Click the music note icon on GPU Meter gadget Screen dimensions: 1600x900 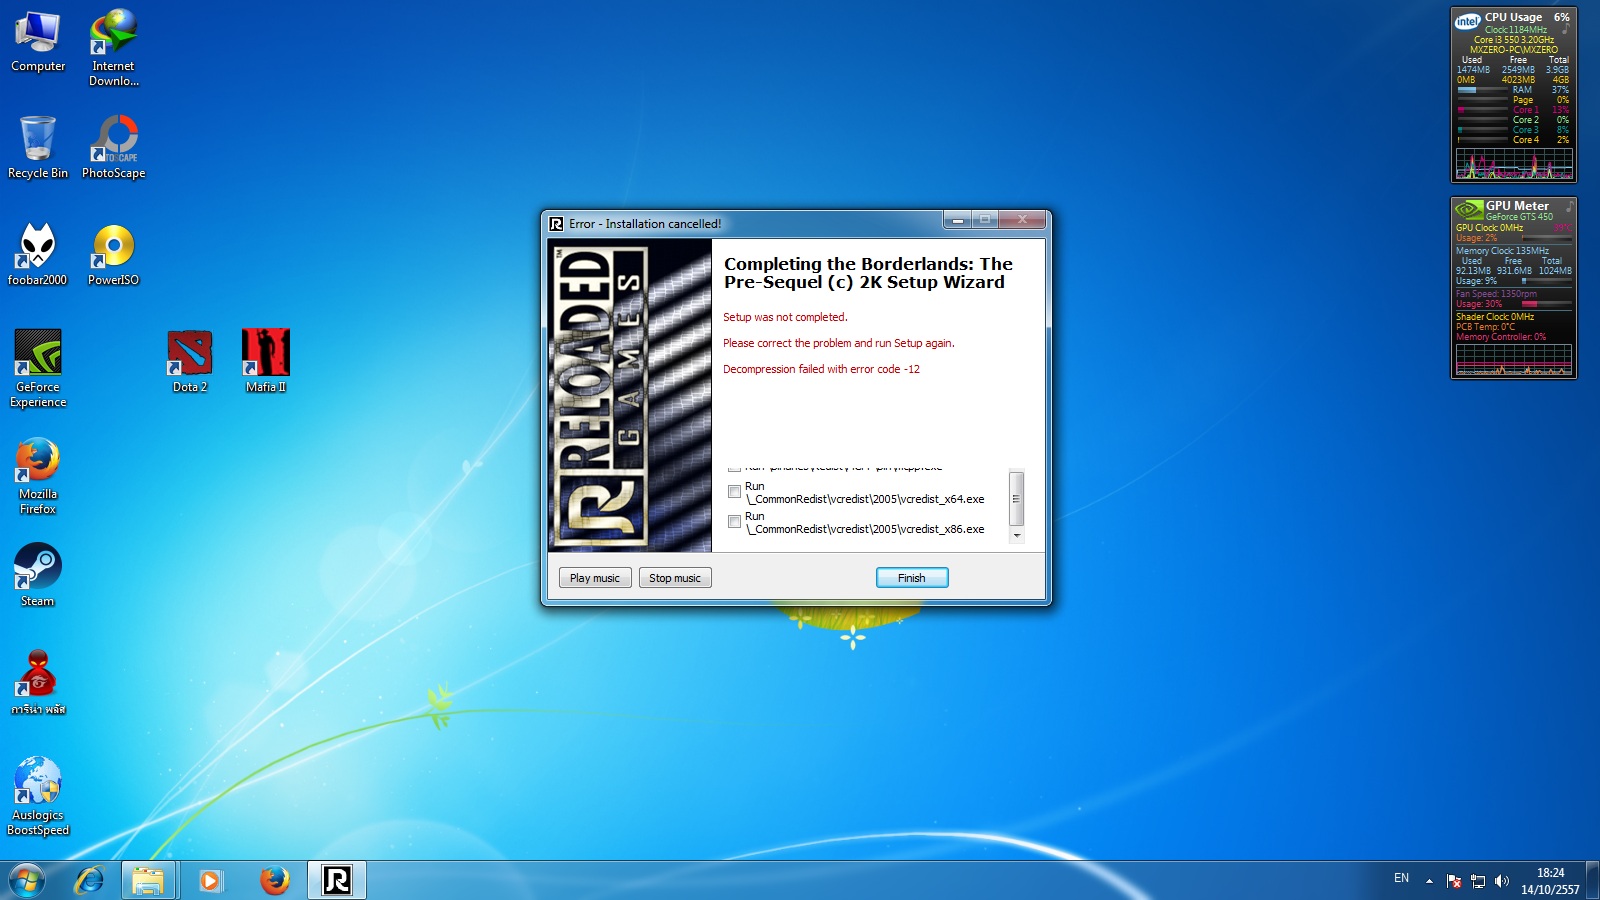[x=1568, y=206]
